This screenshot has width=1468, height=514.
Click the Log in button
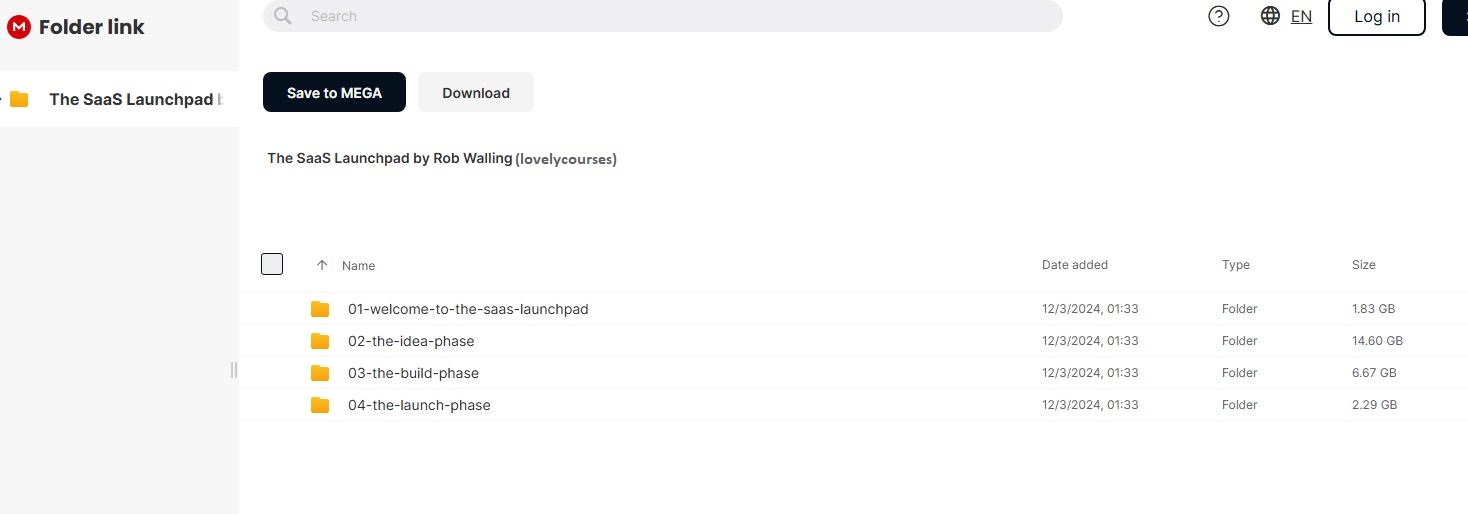(1376, 16)
